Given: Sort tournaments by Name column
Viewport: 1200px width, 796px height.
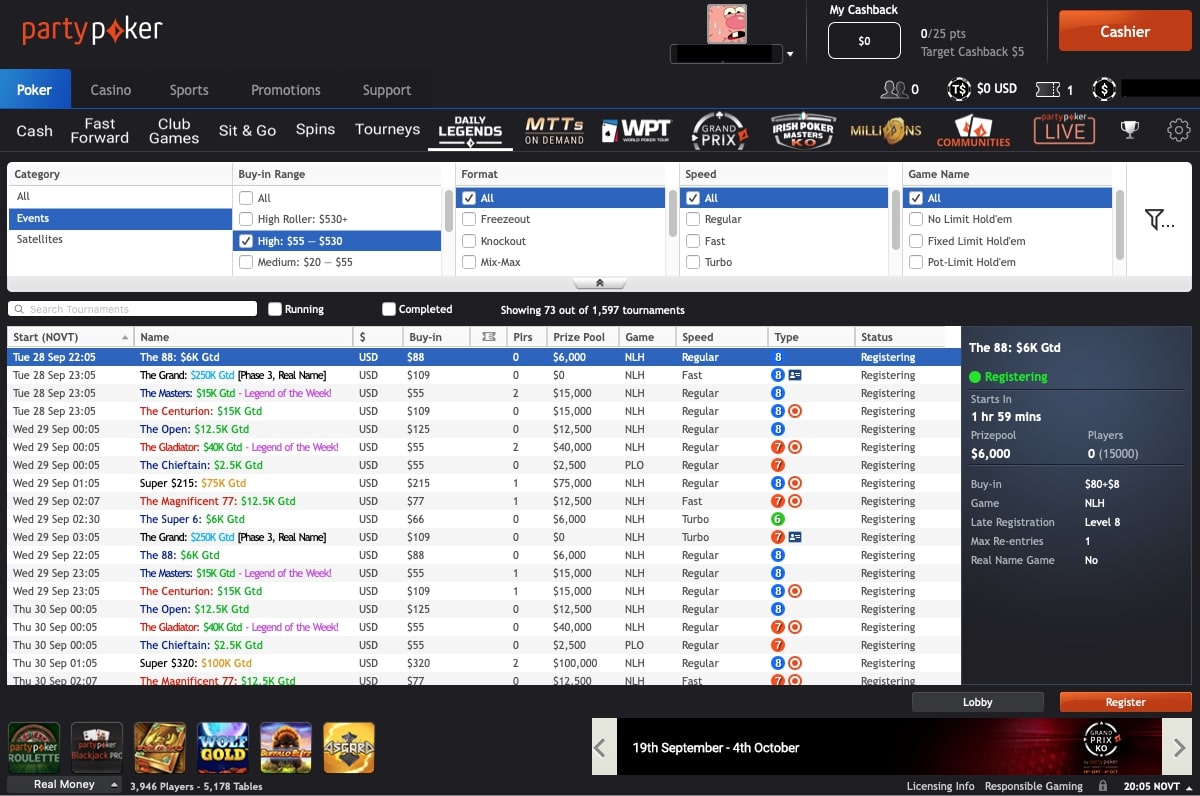Looking at the screenshot, I should click(x=243, y=337).
